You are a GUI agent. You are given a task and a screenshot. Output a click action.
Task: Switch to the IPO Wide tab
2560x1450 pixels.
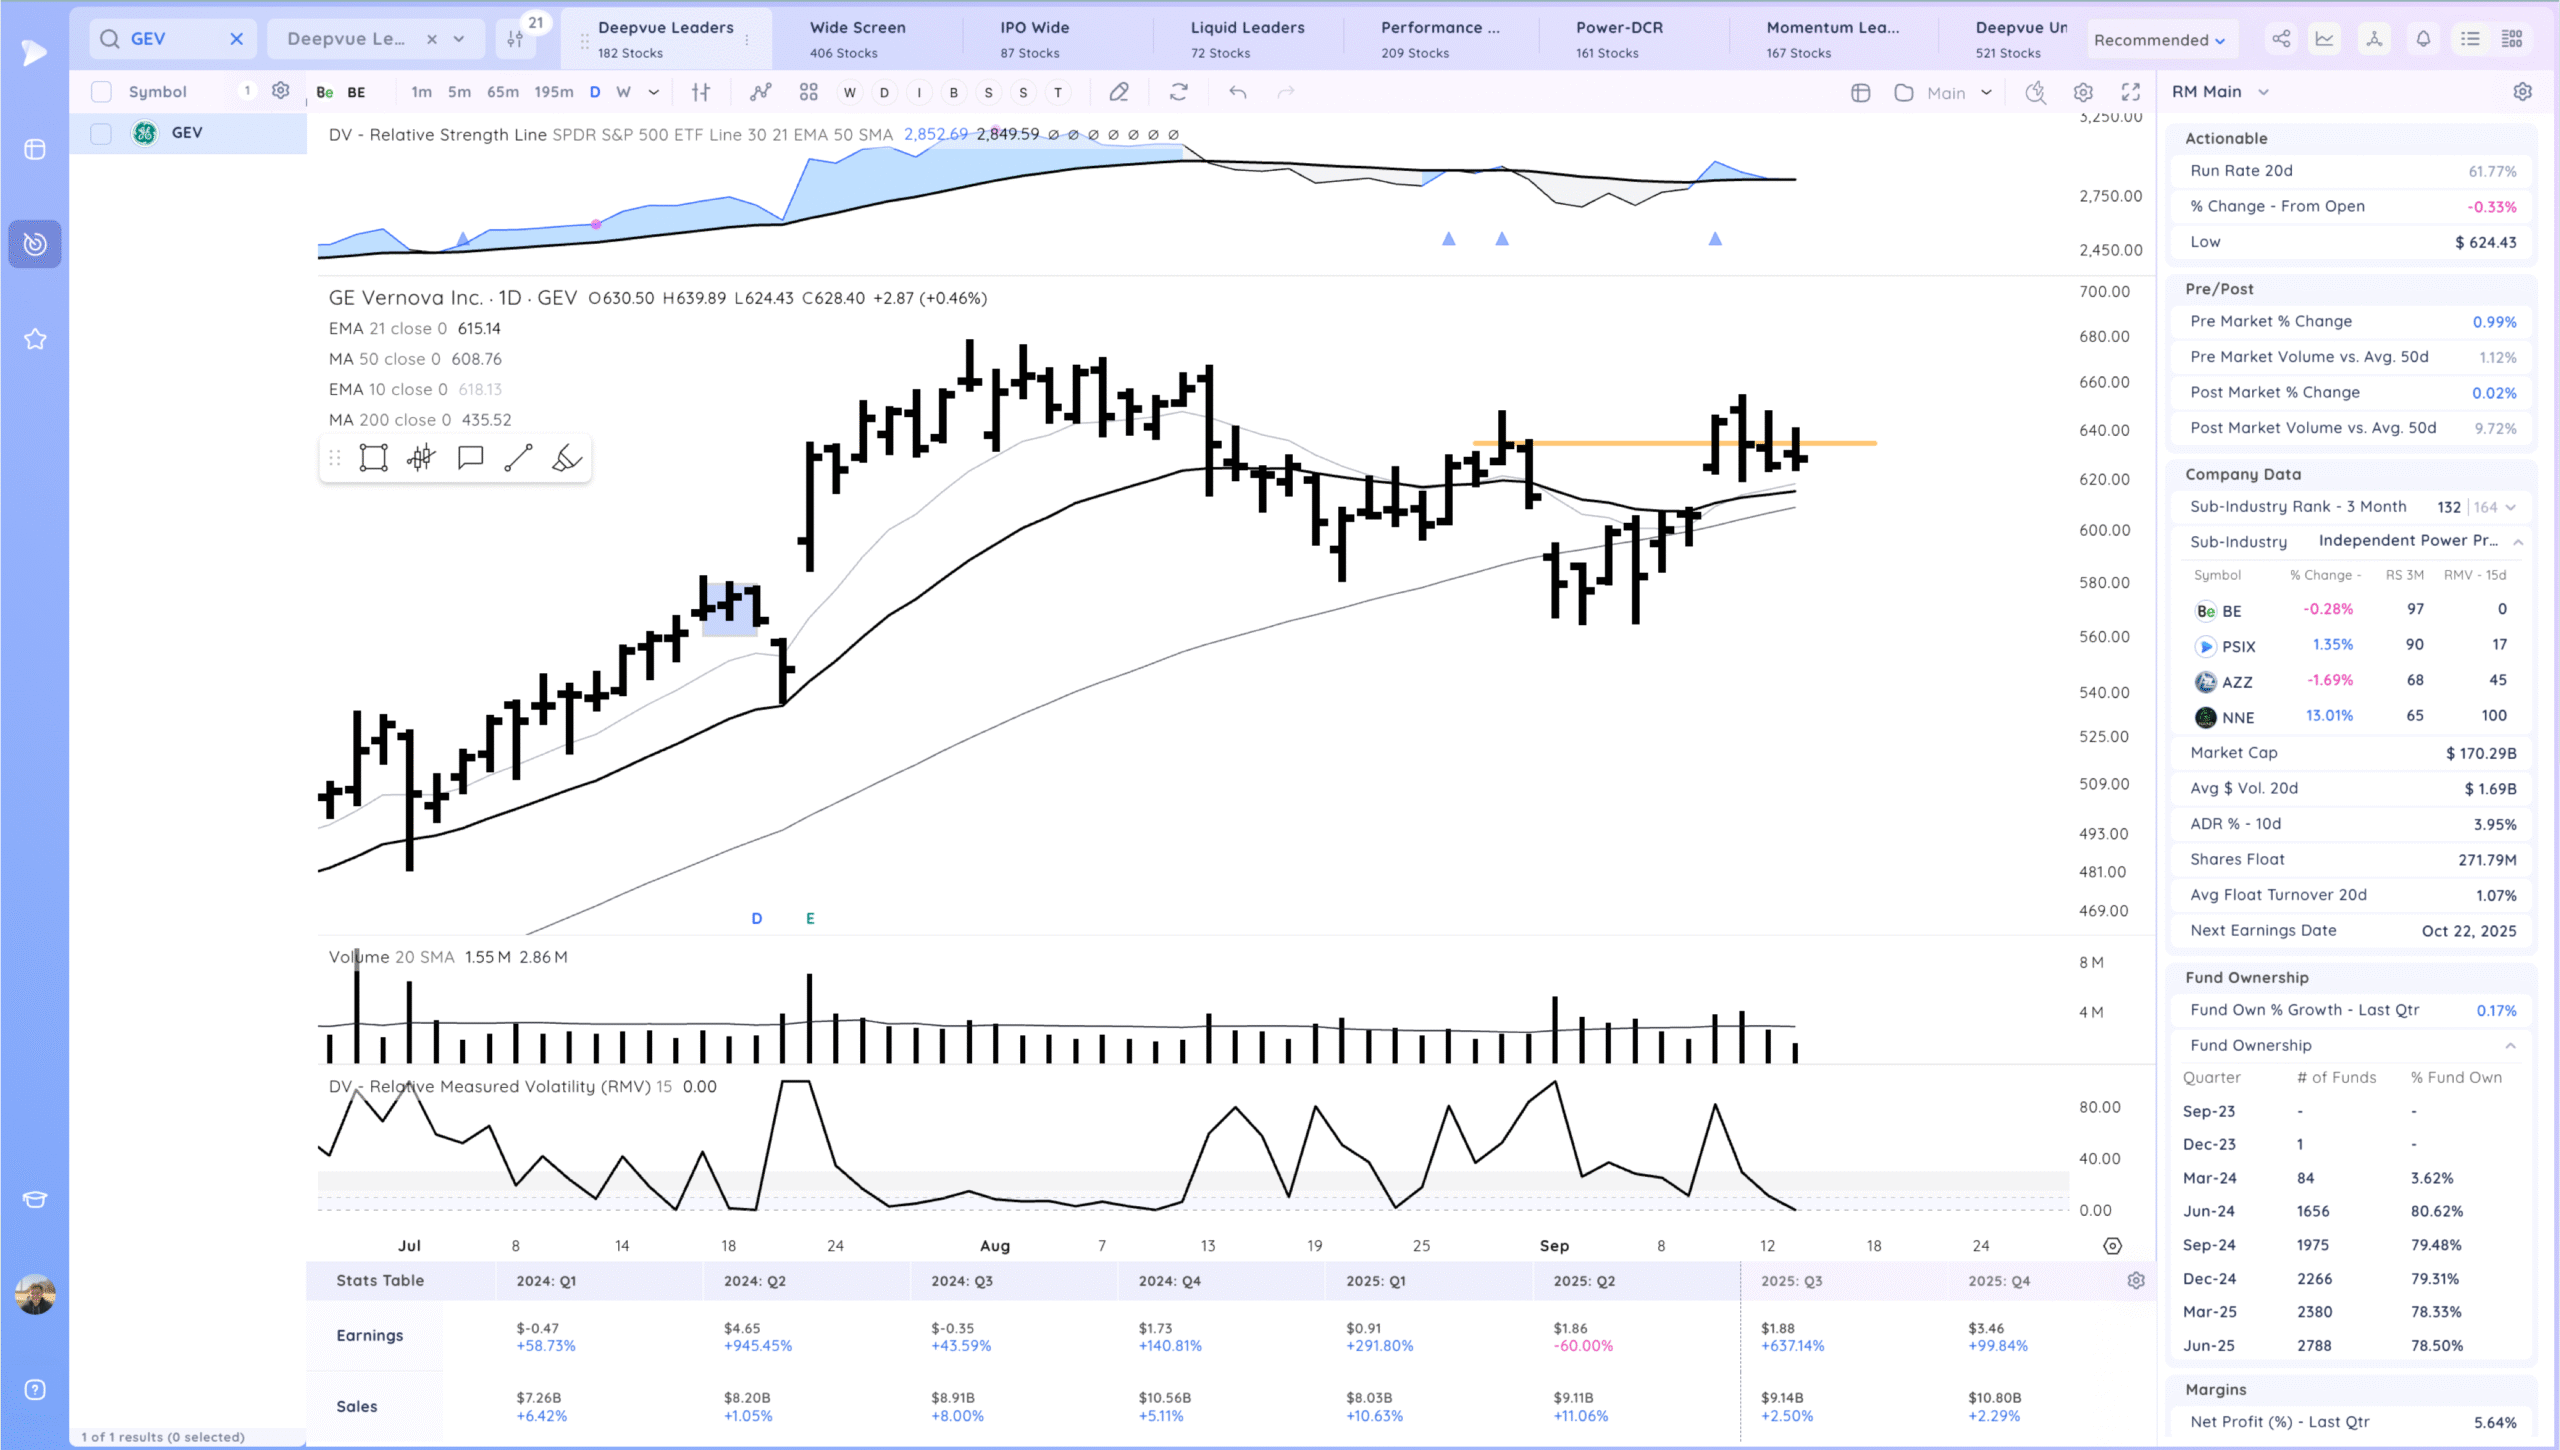tap(1034, 39)
